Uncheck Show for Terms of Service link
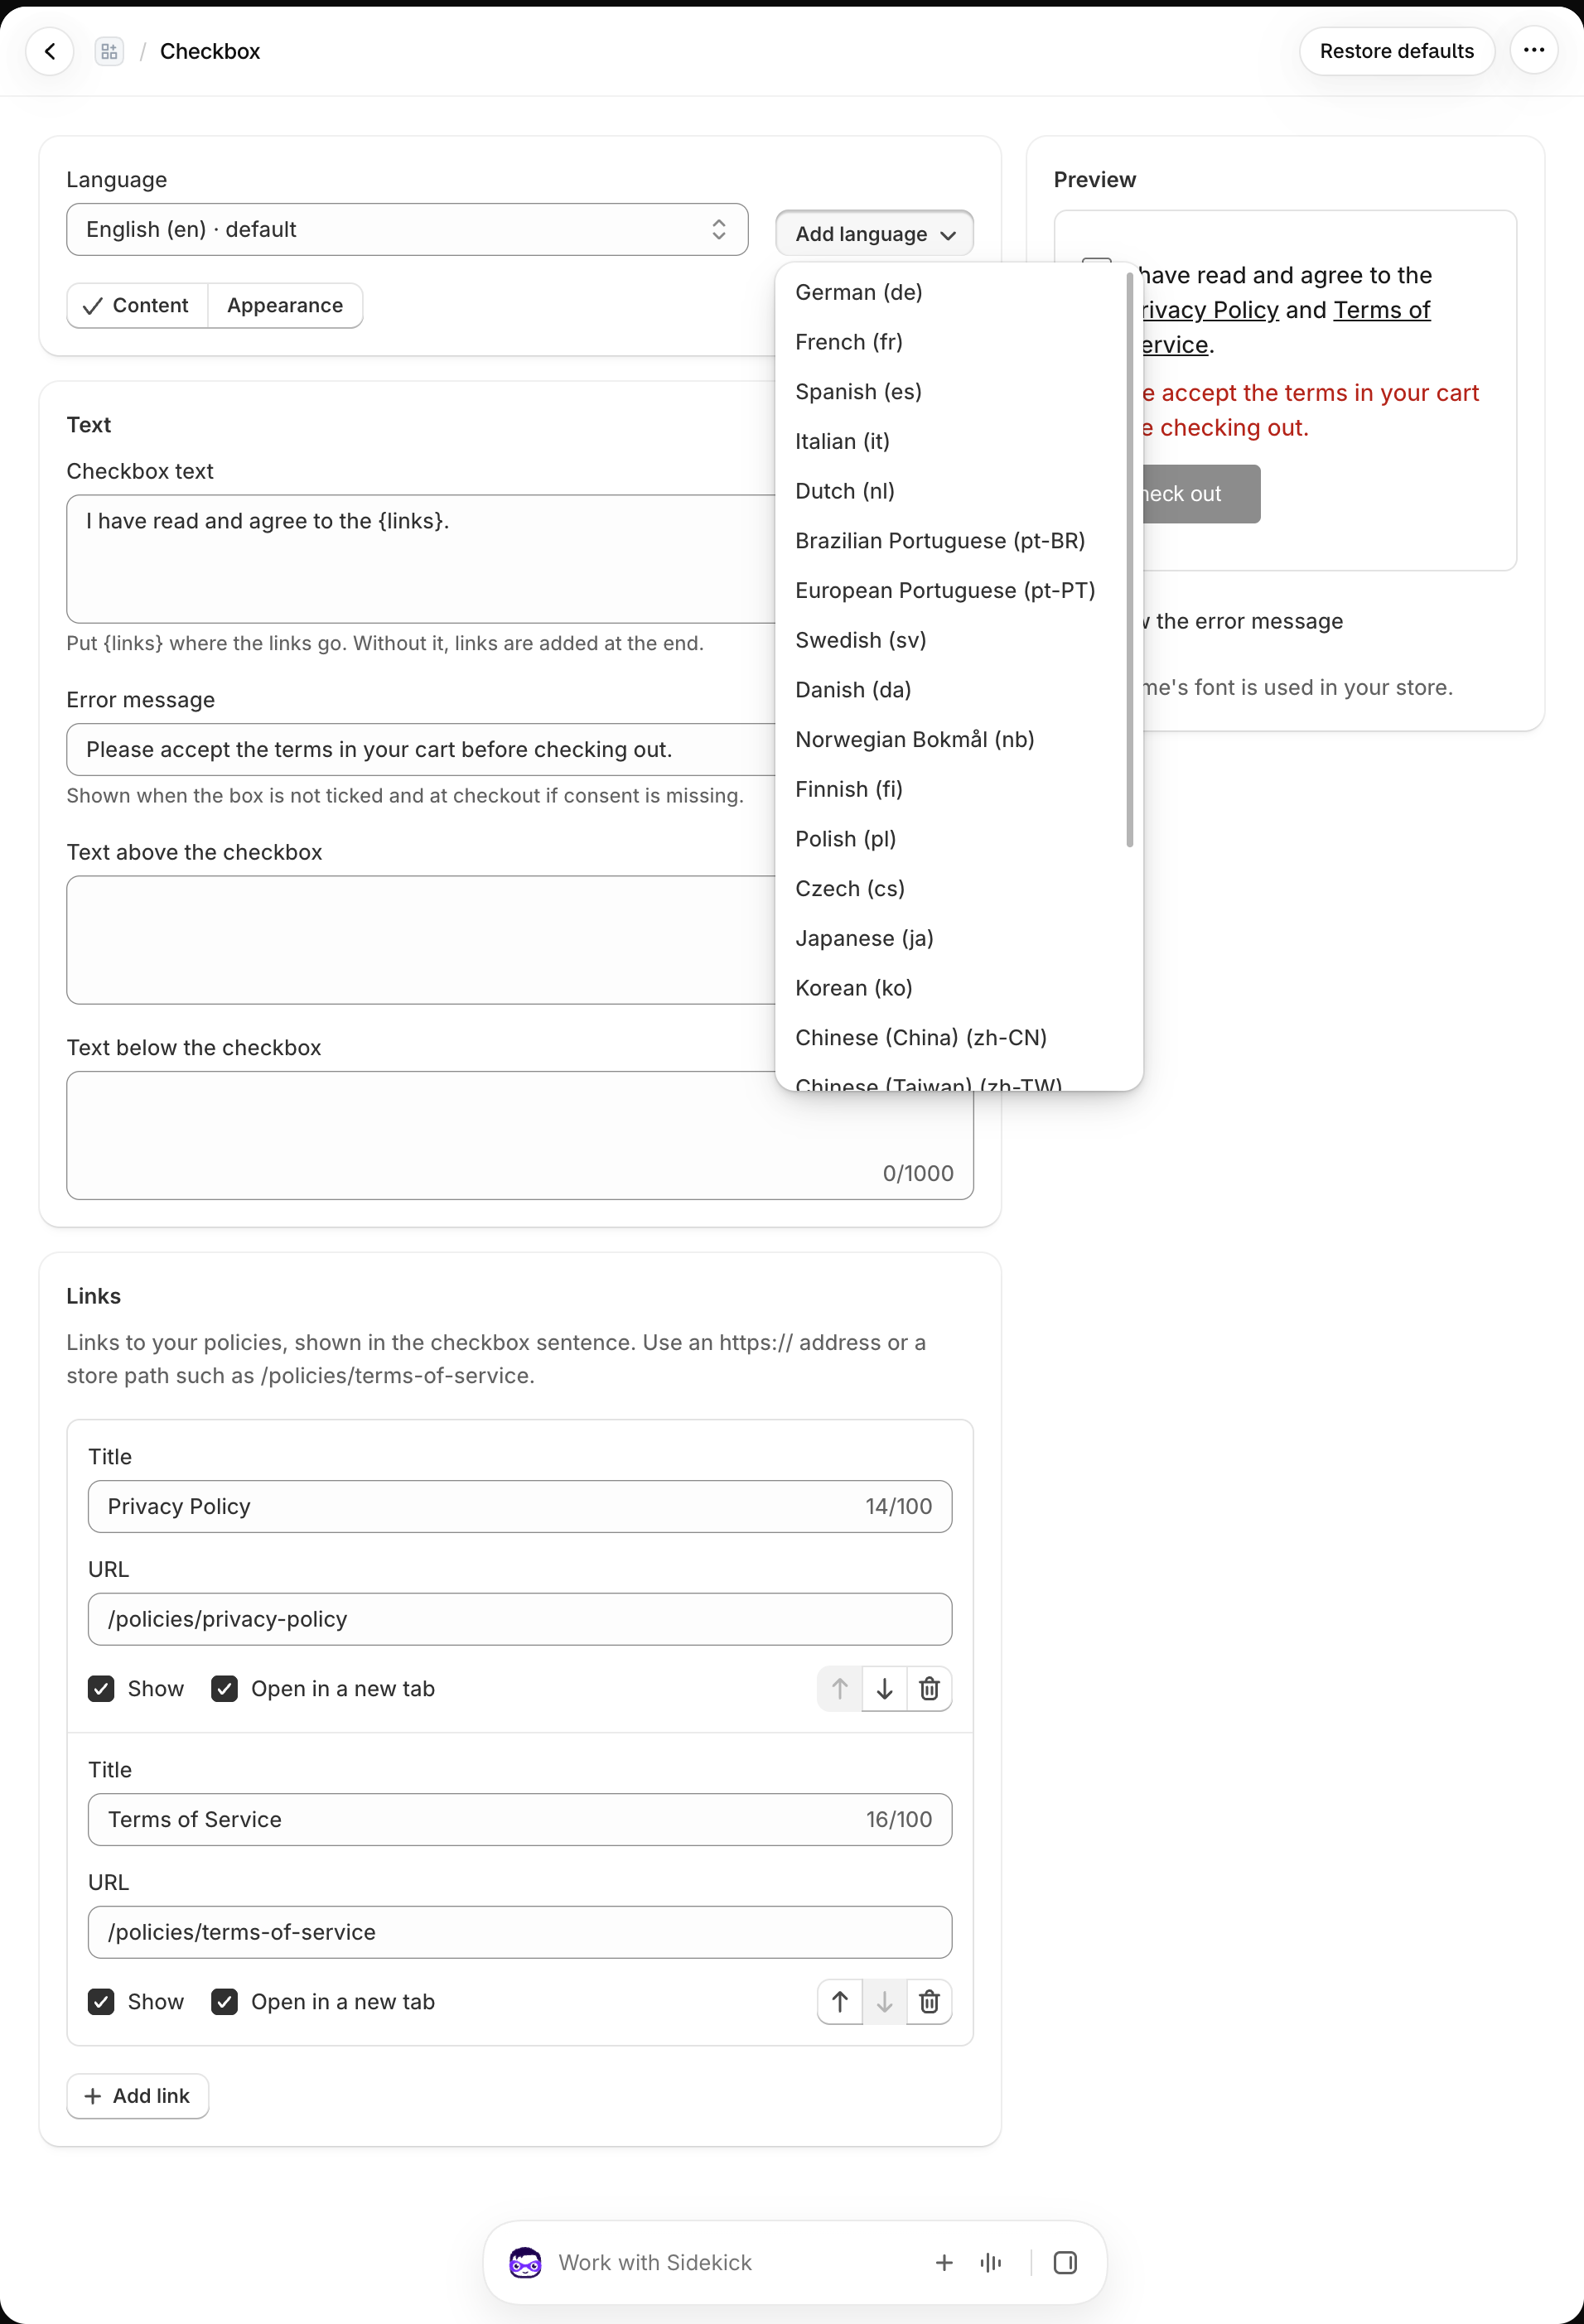This screenshot has width=1584, height=2324. pyautogui.click(x=101, y=2002)
